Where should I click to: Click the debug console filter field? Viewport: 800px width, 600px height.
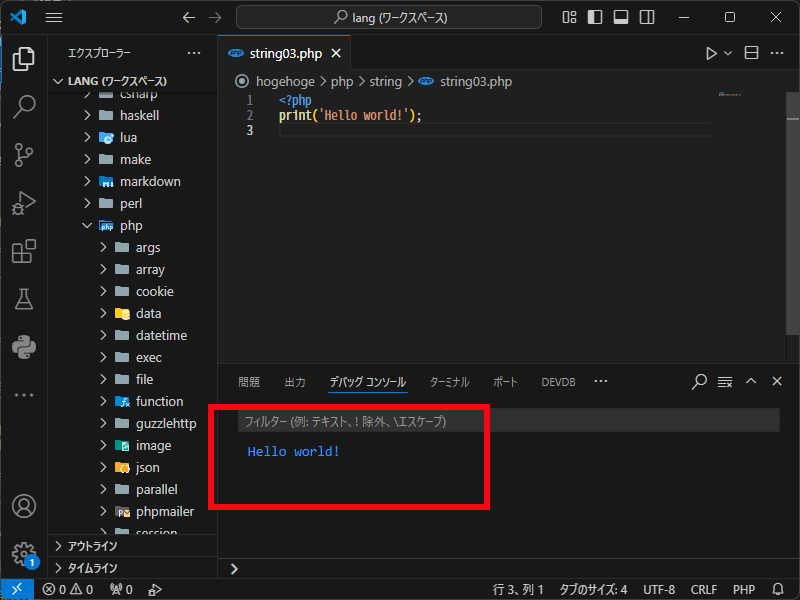pyautogui.click(x=508, y=421)
